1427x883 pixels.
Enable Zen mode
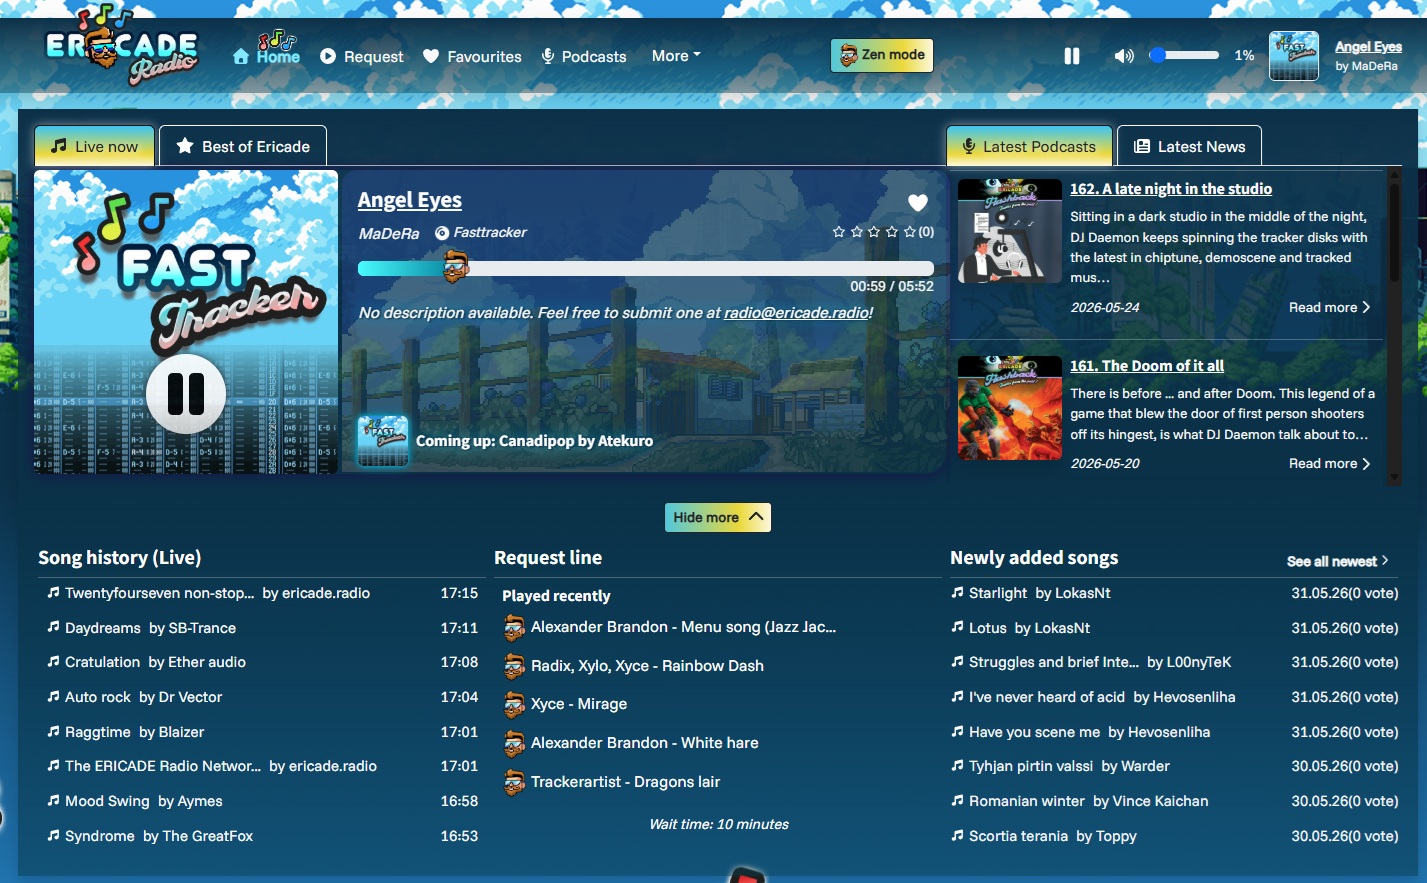[x=882, y=55]
